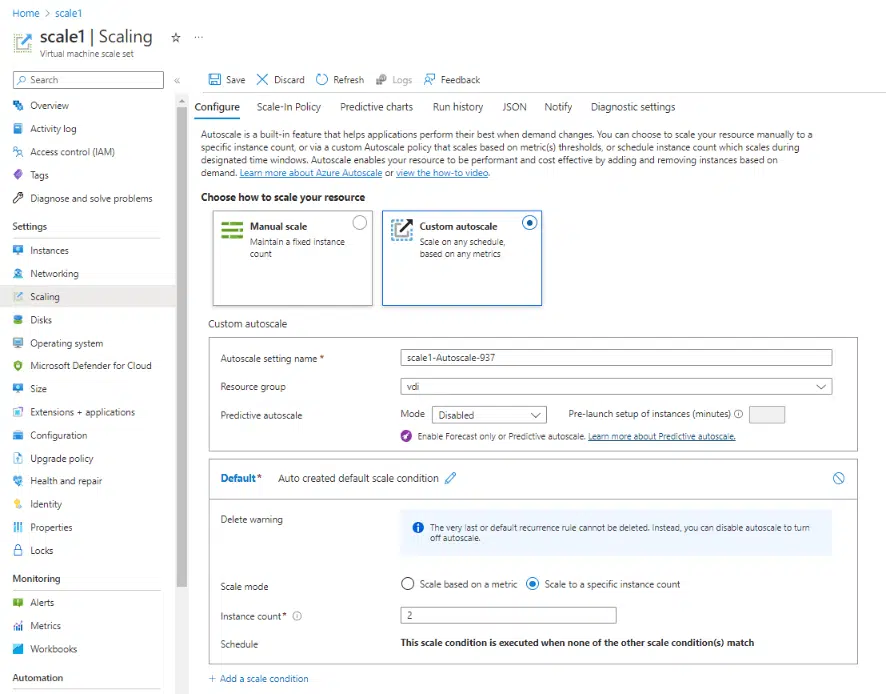Screen dimensions: 886x694
Task: Click the info icon beside Instance count
Action: pyautogui.click(x=297, y=616)
